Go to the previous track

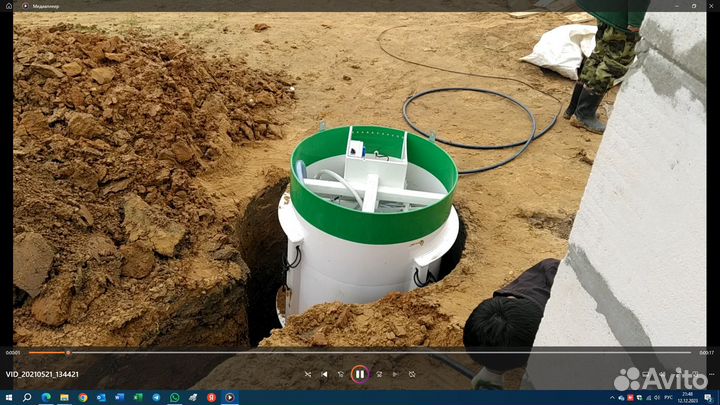click(324, 374)
